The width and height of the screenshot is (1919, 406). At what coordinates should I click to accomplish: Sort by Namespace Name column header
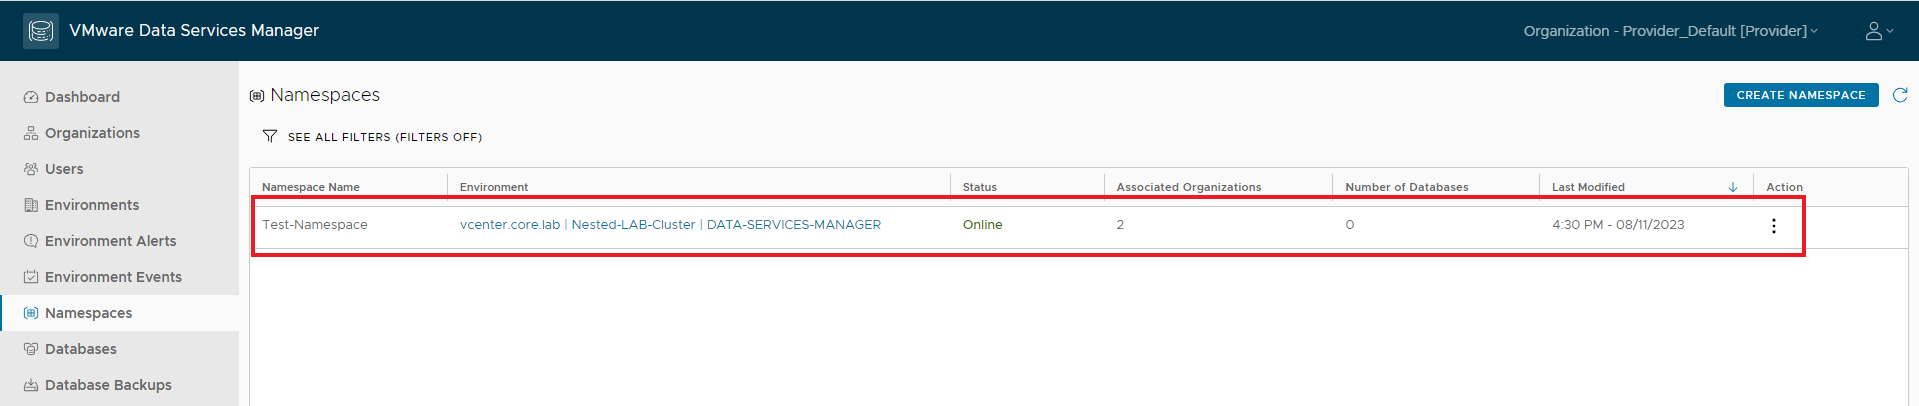(x=311, y=187)
